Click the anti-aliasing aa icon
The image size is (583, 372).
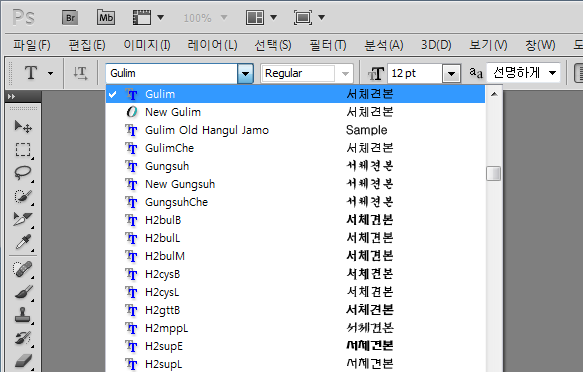tap(476, 72)
